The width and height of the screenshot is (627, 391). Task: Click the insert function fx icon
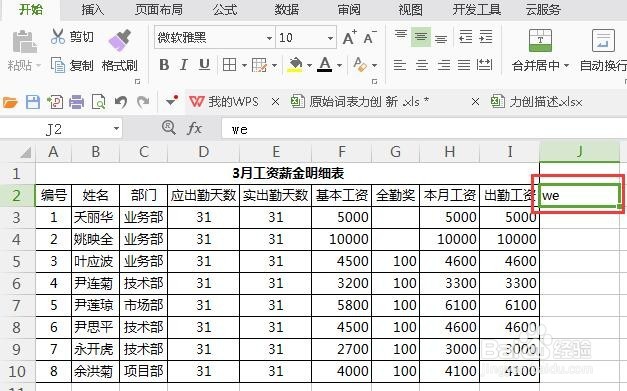pyautogui.click(x=194, y=129)
